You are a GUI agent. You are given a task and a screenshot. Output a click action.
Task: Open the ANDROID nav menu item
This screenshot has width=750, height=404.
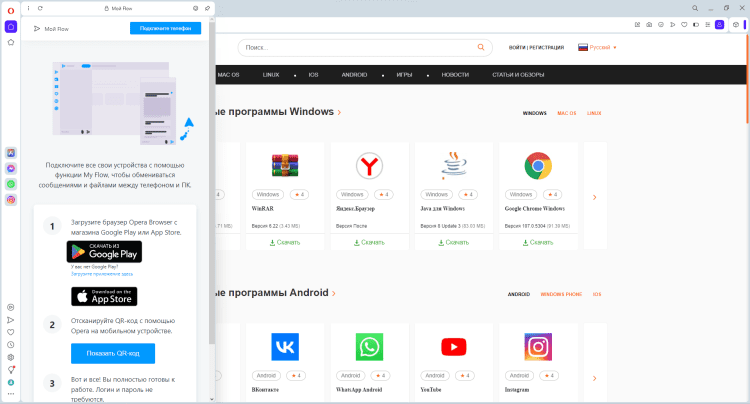354,75
